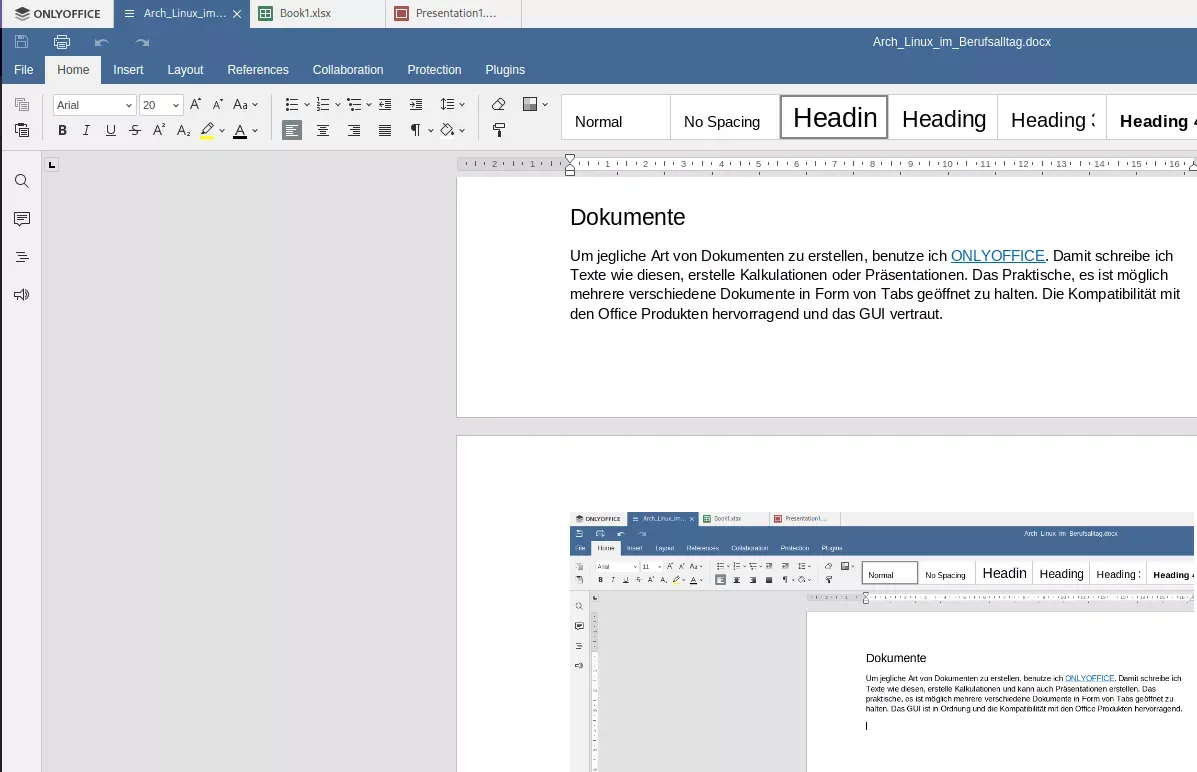
Task: Click the Paste icon
Action: tap(22, 131)
